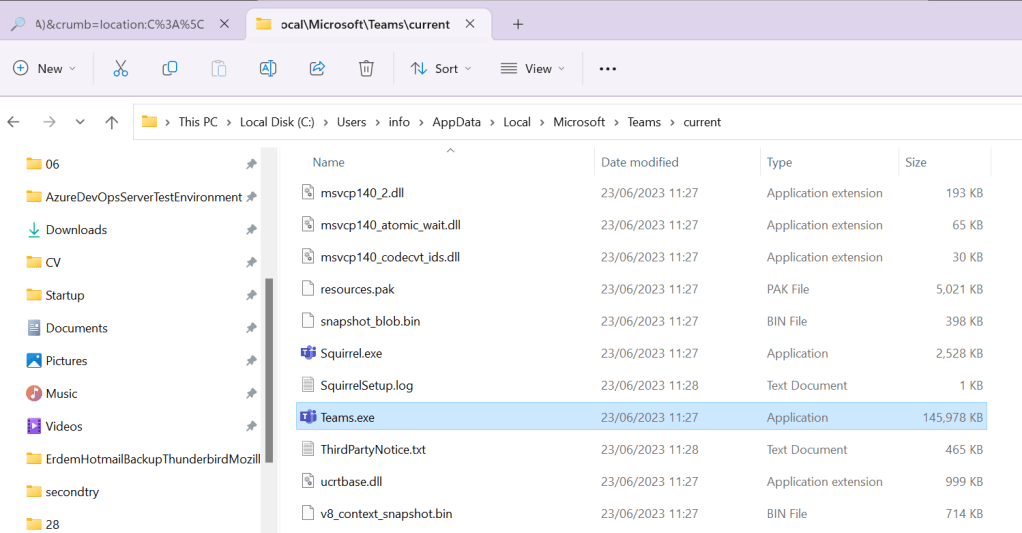1022x533 pixels.
Task: Select ThirdPartyNotice.txt file
Action: pos(641,450)
